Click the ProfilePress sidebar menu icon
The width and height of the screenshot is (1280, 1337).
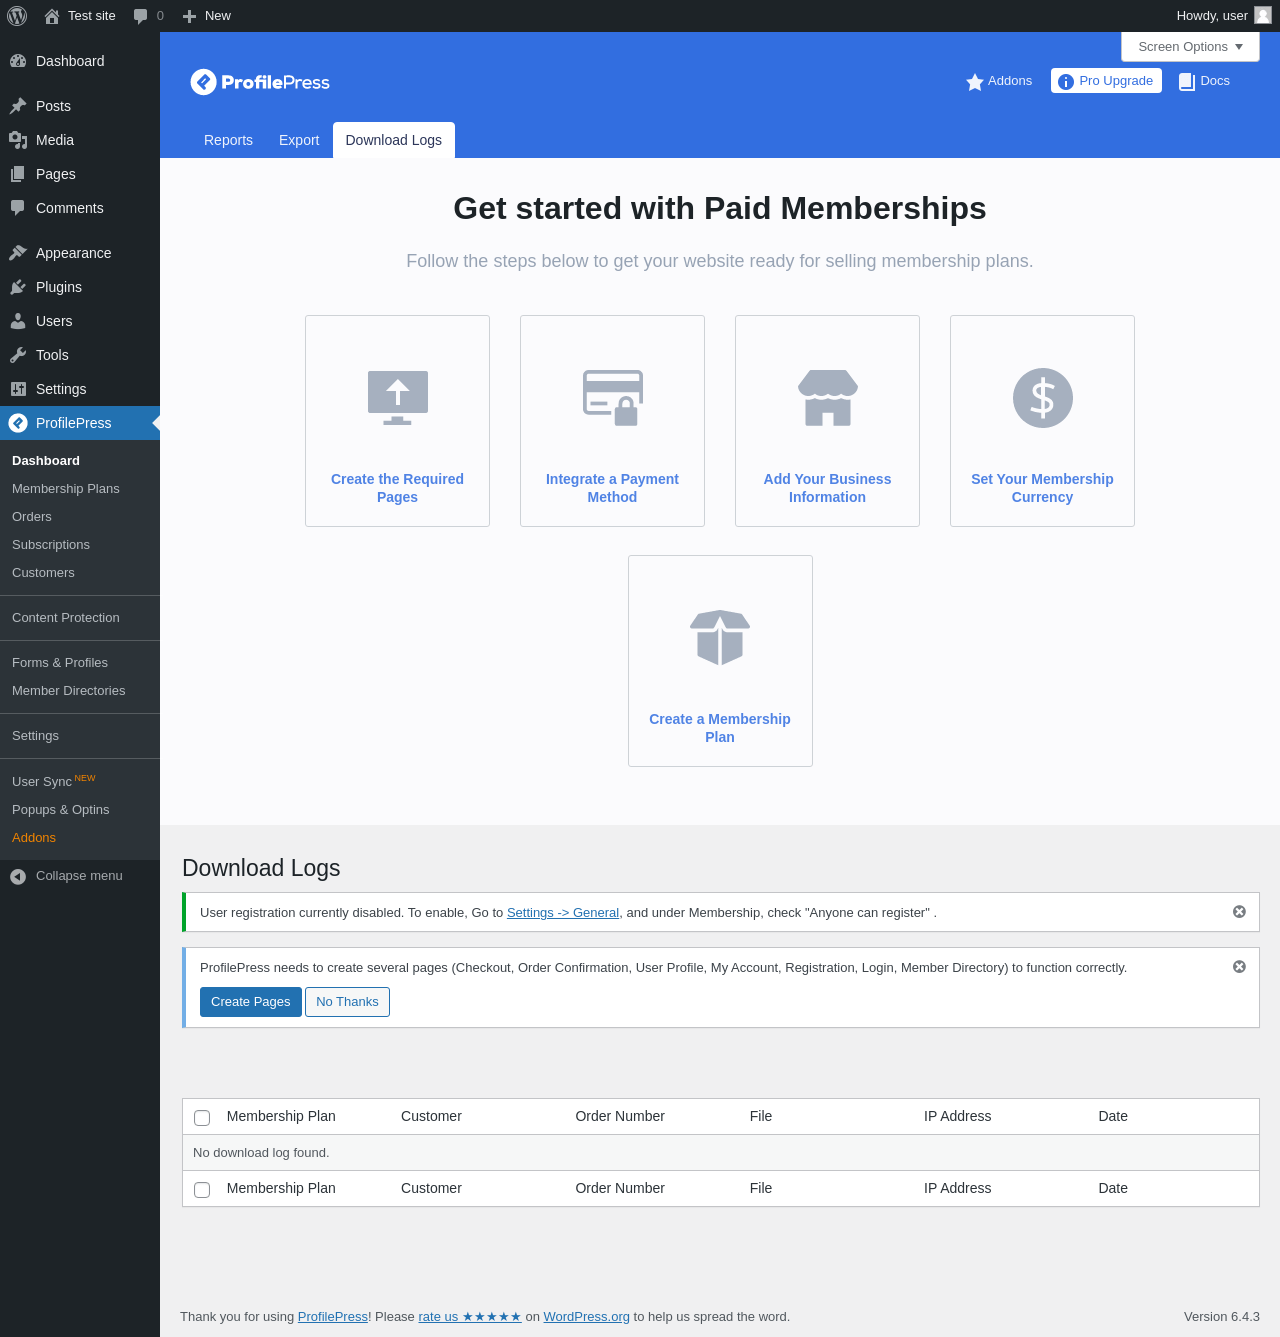click(x=18, y=423)
